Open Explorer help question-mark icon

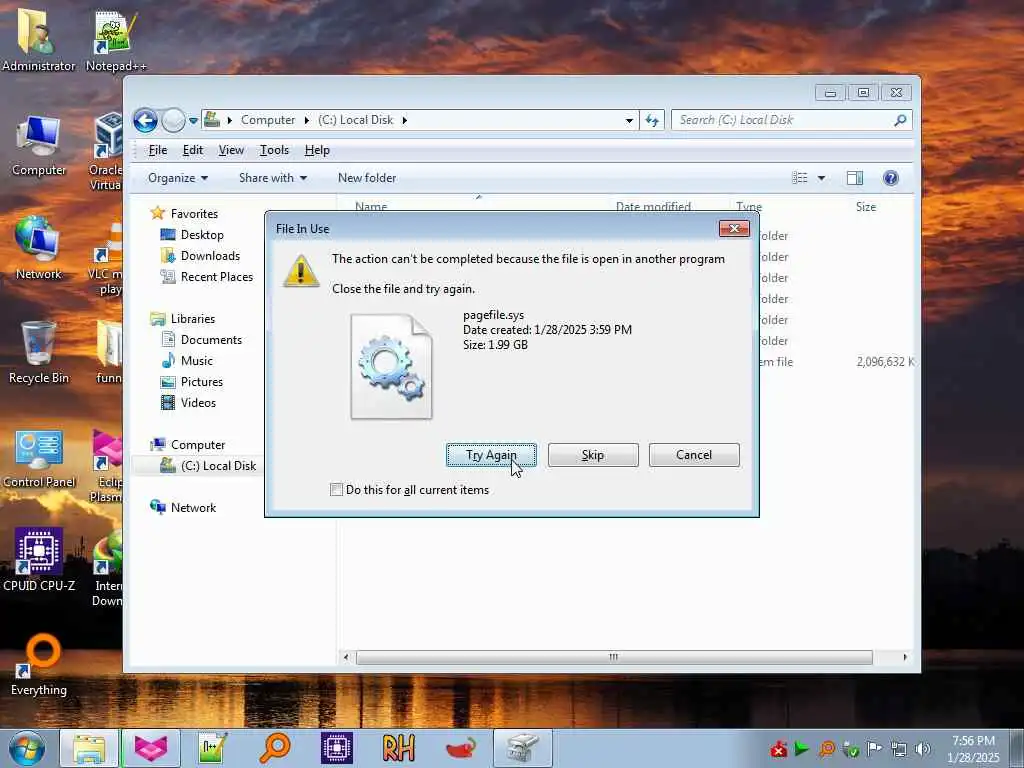click(x=891, y=178)
